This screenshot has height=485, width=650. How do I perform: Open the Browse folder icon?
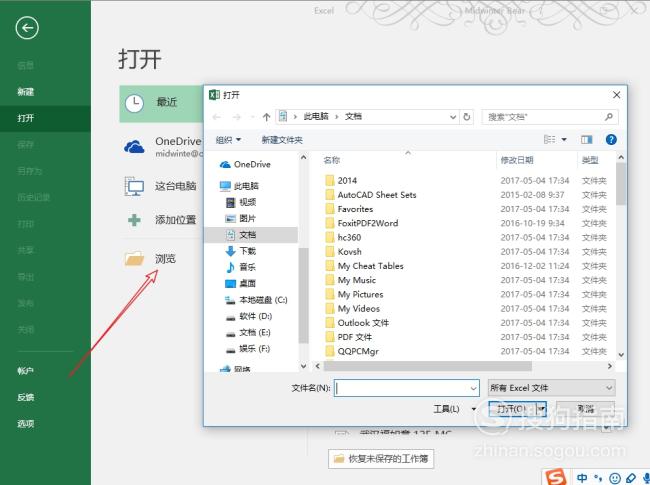coord(134,258)
